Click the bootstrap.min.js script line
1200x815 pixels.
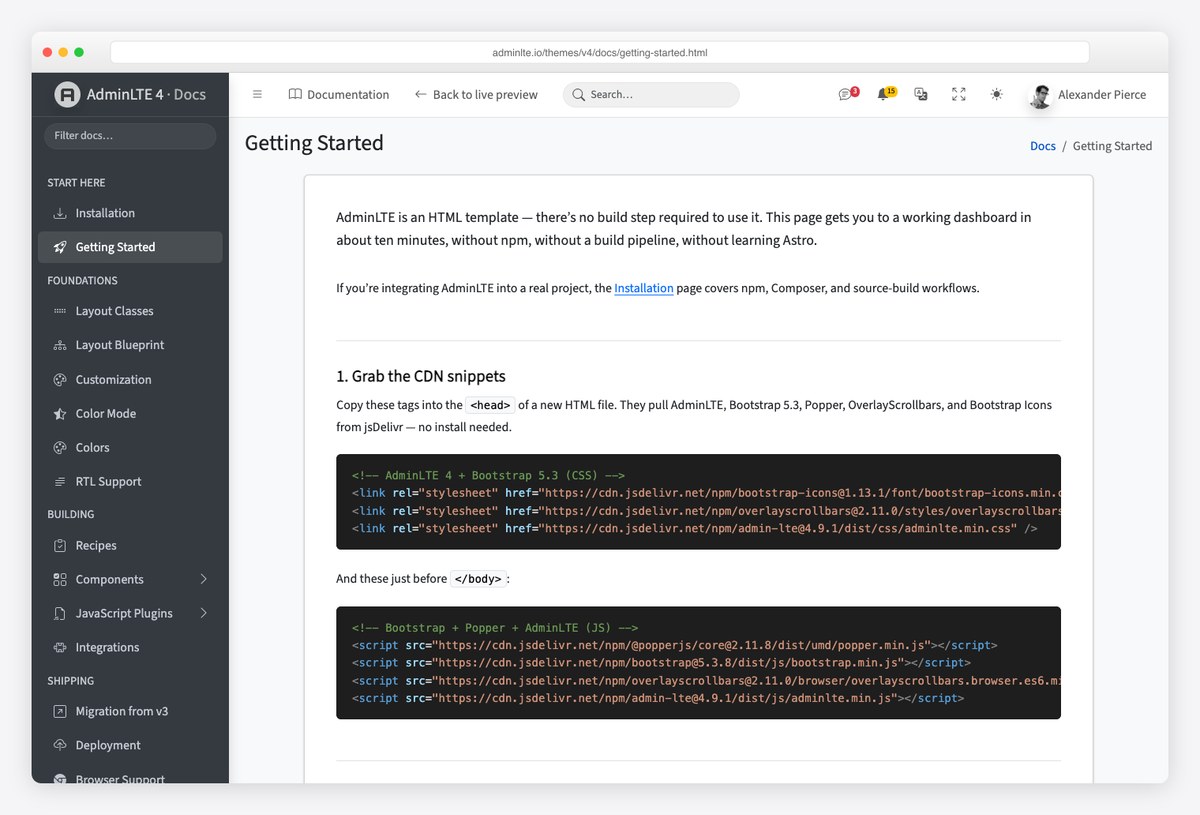661,662
